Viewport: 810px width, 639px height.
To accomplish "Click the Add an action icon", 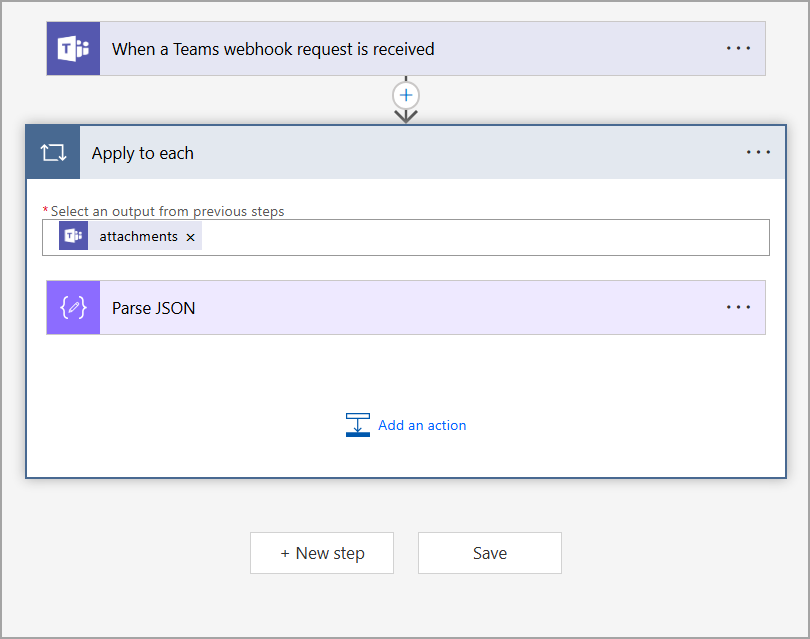I will click(357, 425).
